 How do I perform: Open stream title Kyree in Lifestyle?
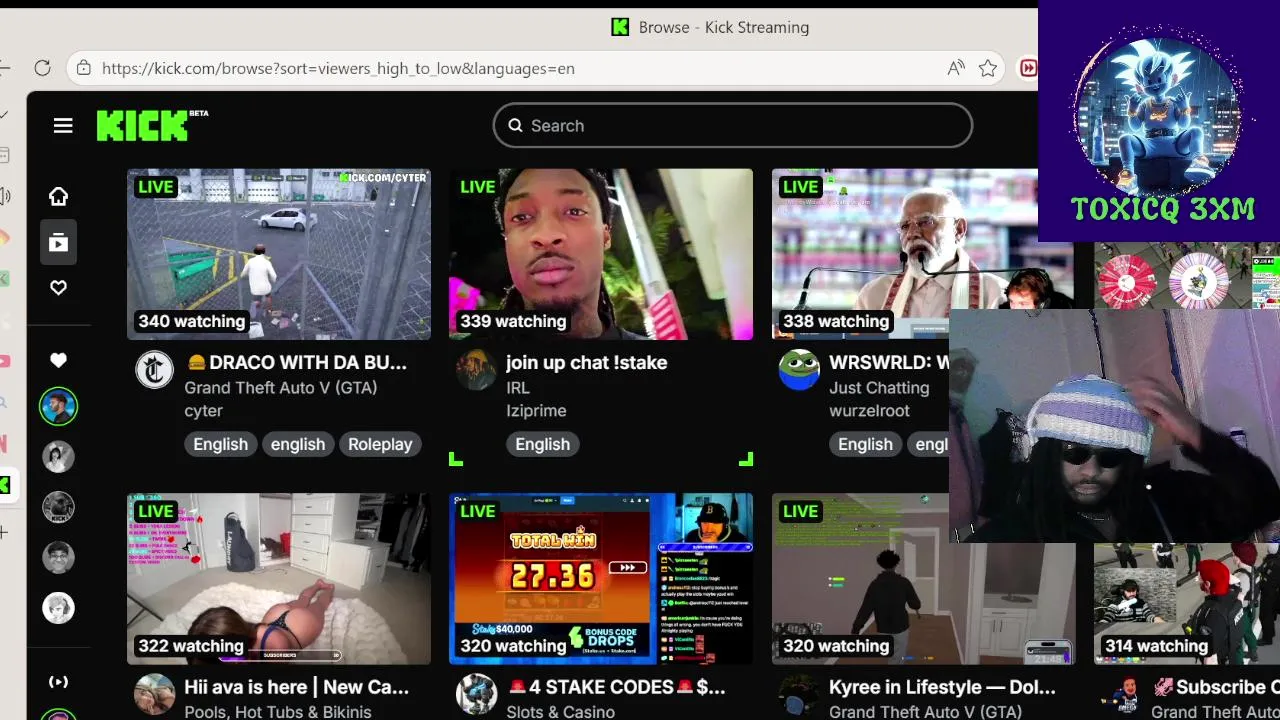tap(942, 687)
